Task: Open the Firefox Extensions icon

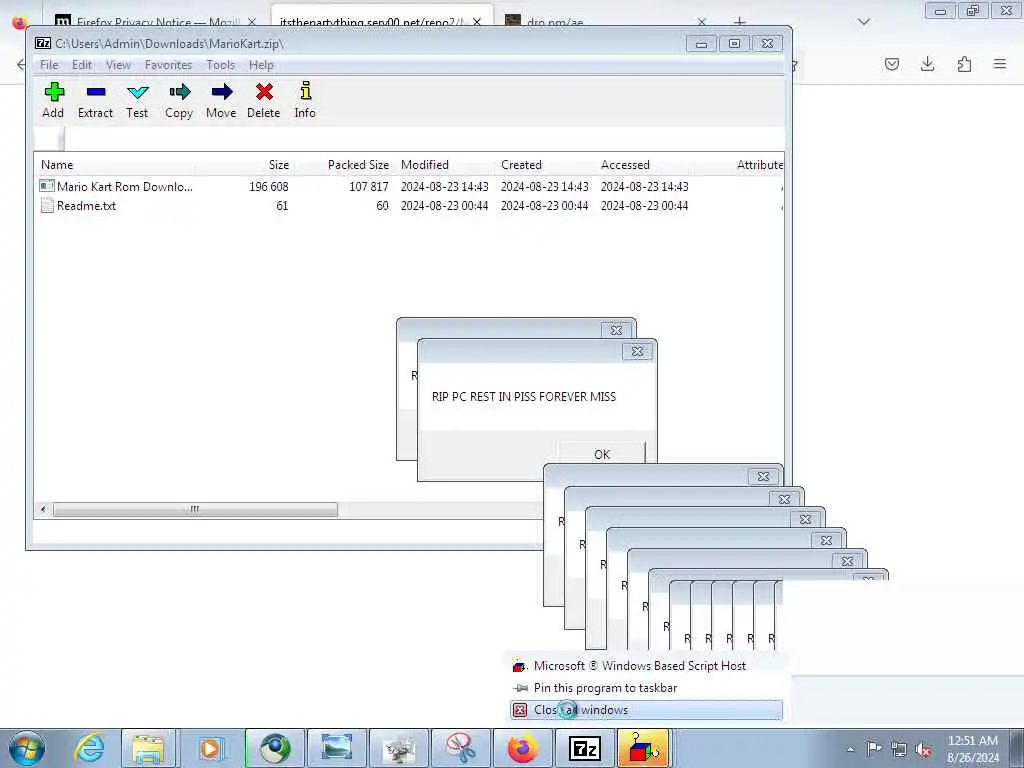Action: click(x=964, y=64)
